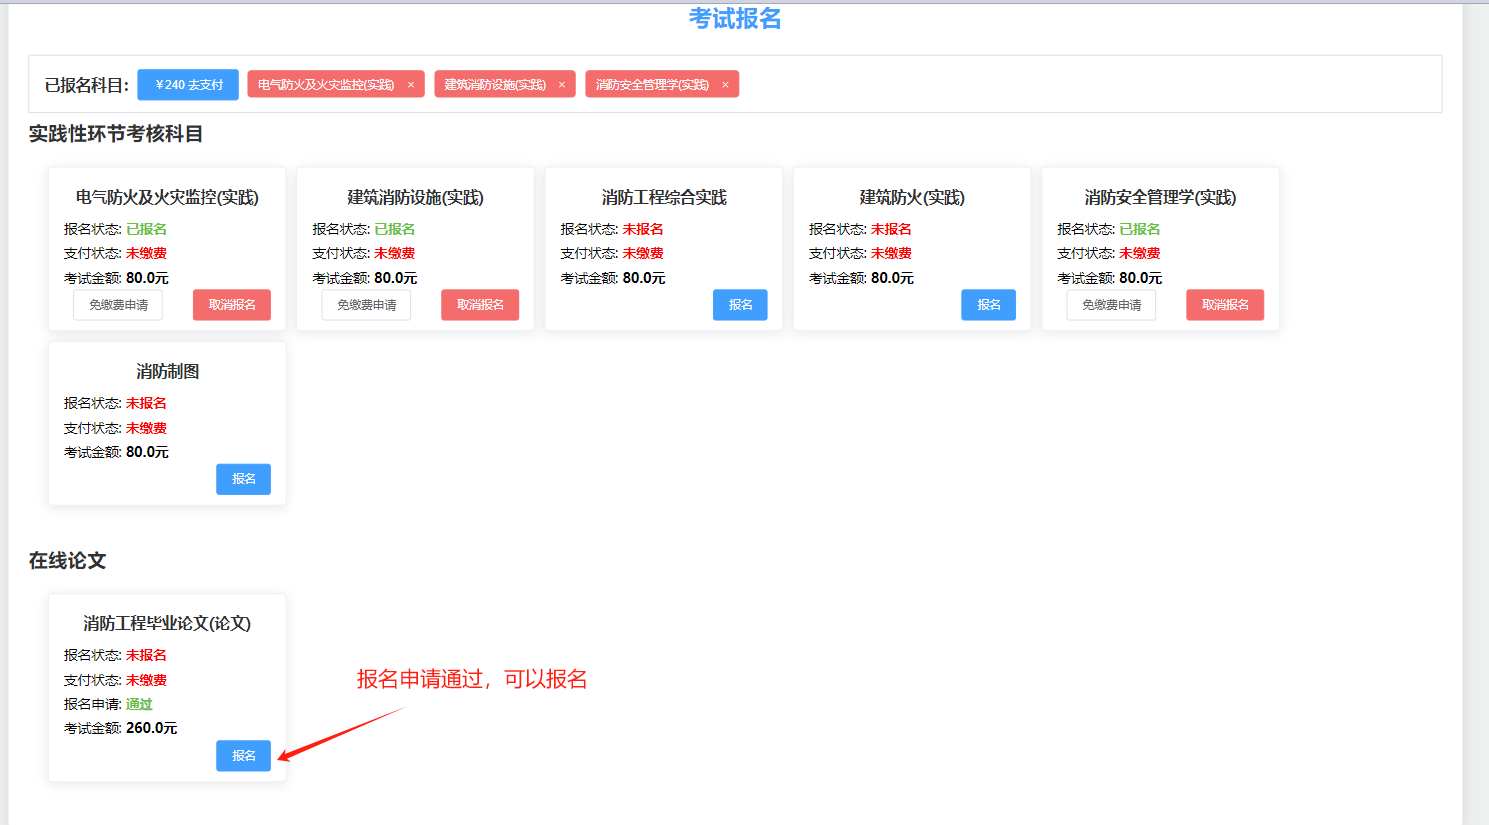Cancel registration for 消防安全管理学(实践)

click(x=1225, y=305)
